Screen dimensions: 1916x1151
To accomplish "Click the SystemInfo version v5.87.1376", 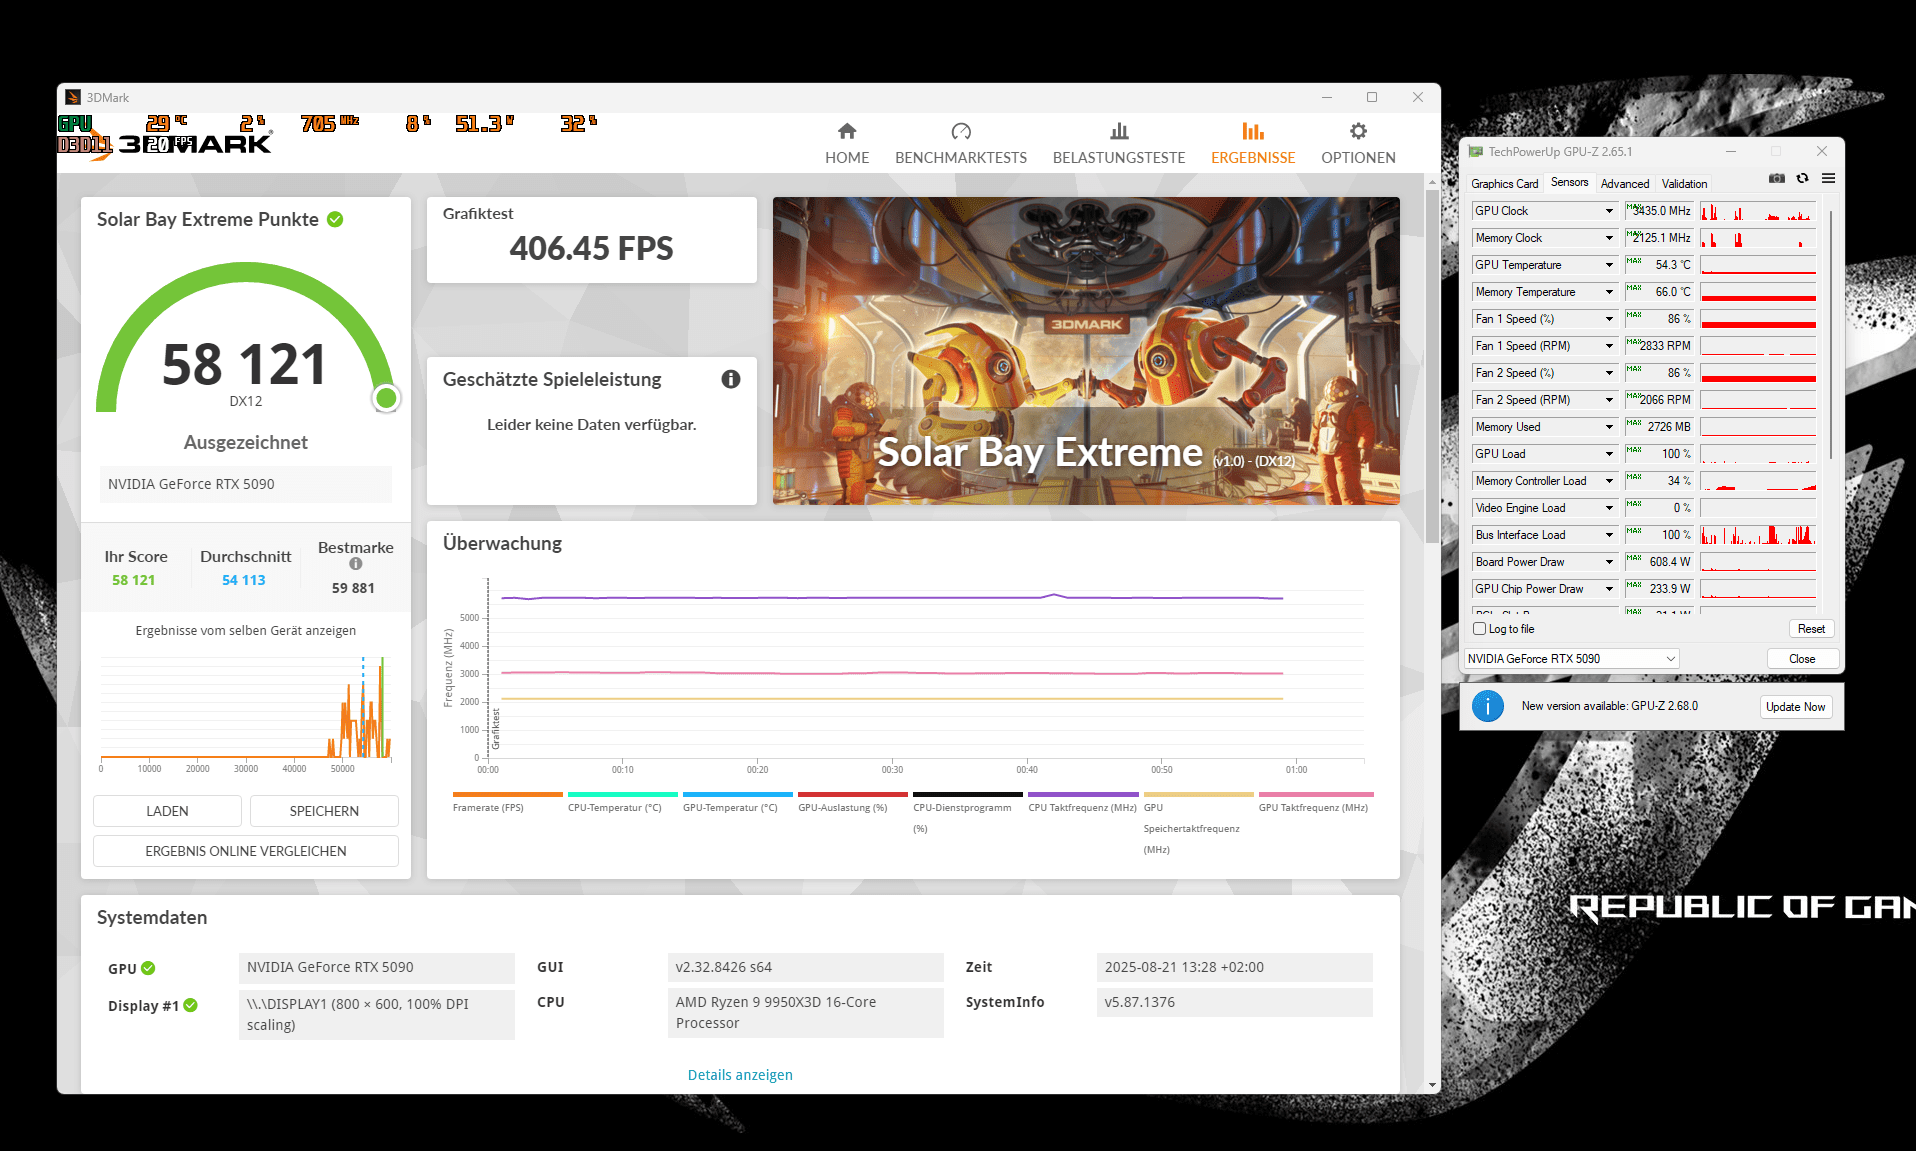I will pyautogui.click(x=1235, y=1002).
